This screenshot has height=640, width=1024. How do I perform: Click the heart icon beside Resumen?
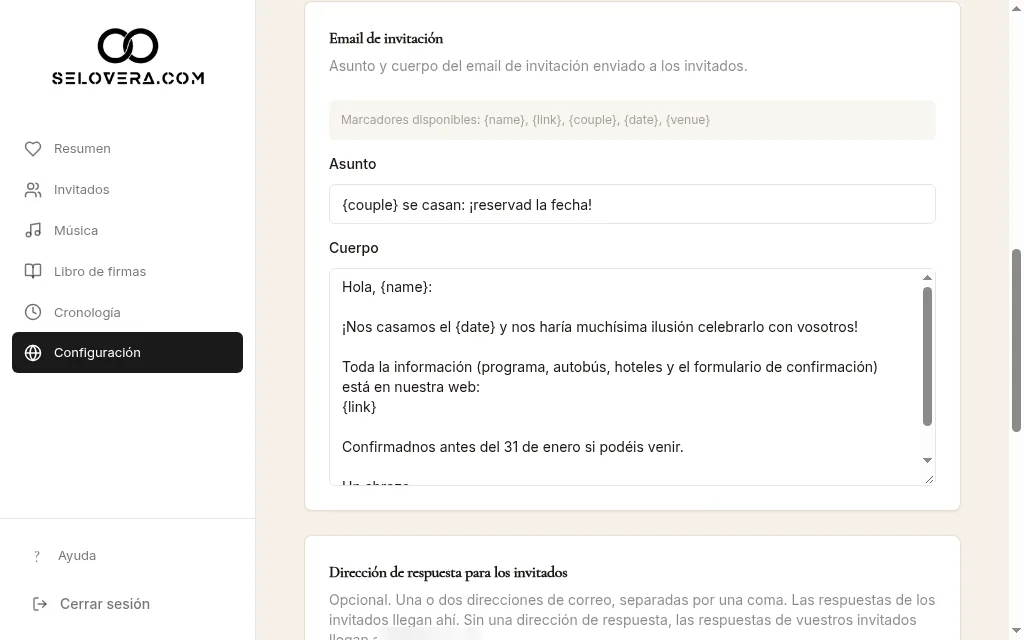click(x=33, y=149)
